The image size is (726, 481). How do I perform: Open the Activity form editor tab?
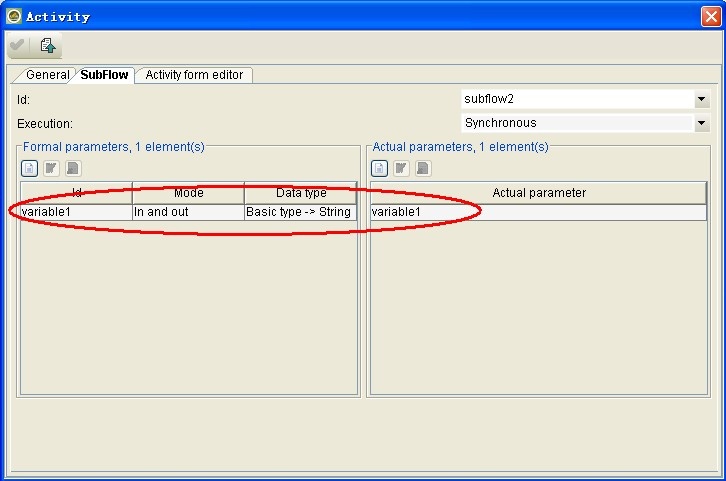click(194, 75)
